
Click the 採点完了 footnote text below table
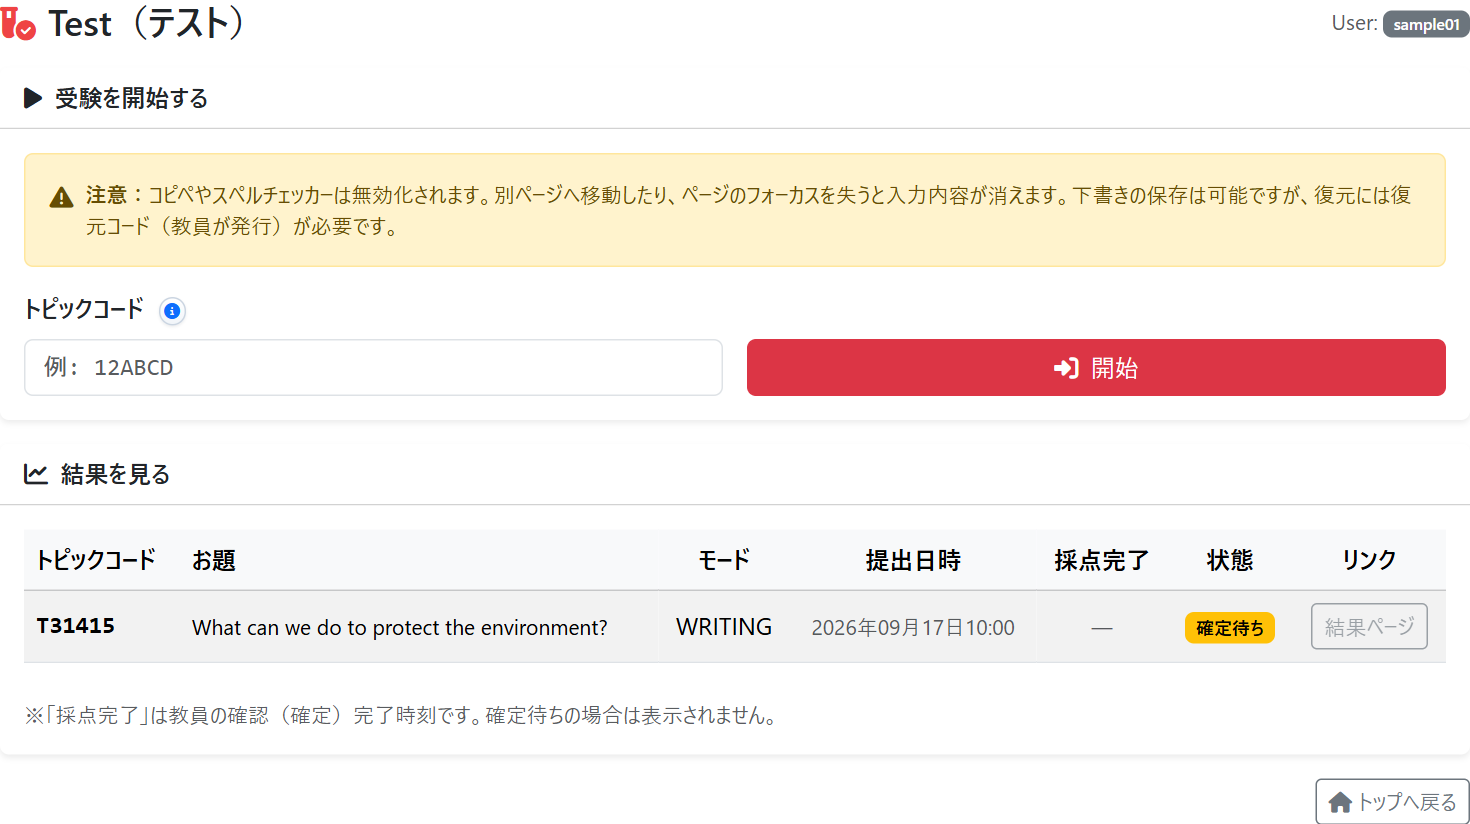pyautogui.click(x=402, y=715)
